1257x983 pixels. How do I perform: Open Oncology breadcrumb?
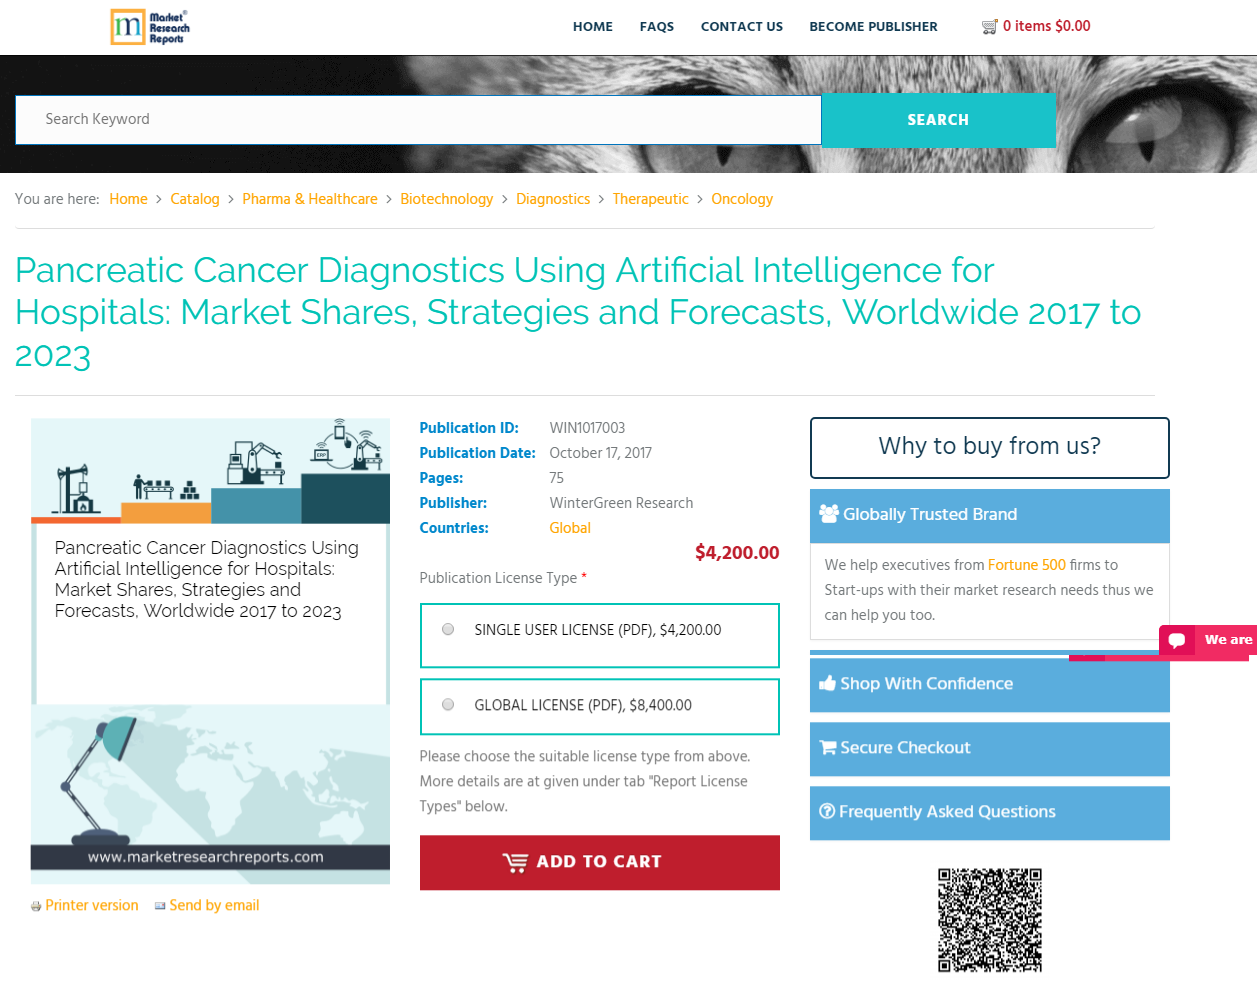point(742,199)
